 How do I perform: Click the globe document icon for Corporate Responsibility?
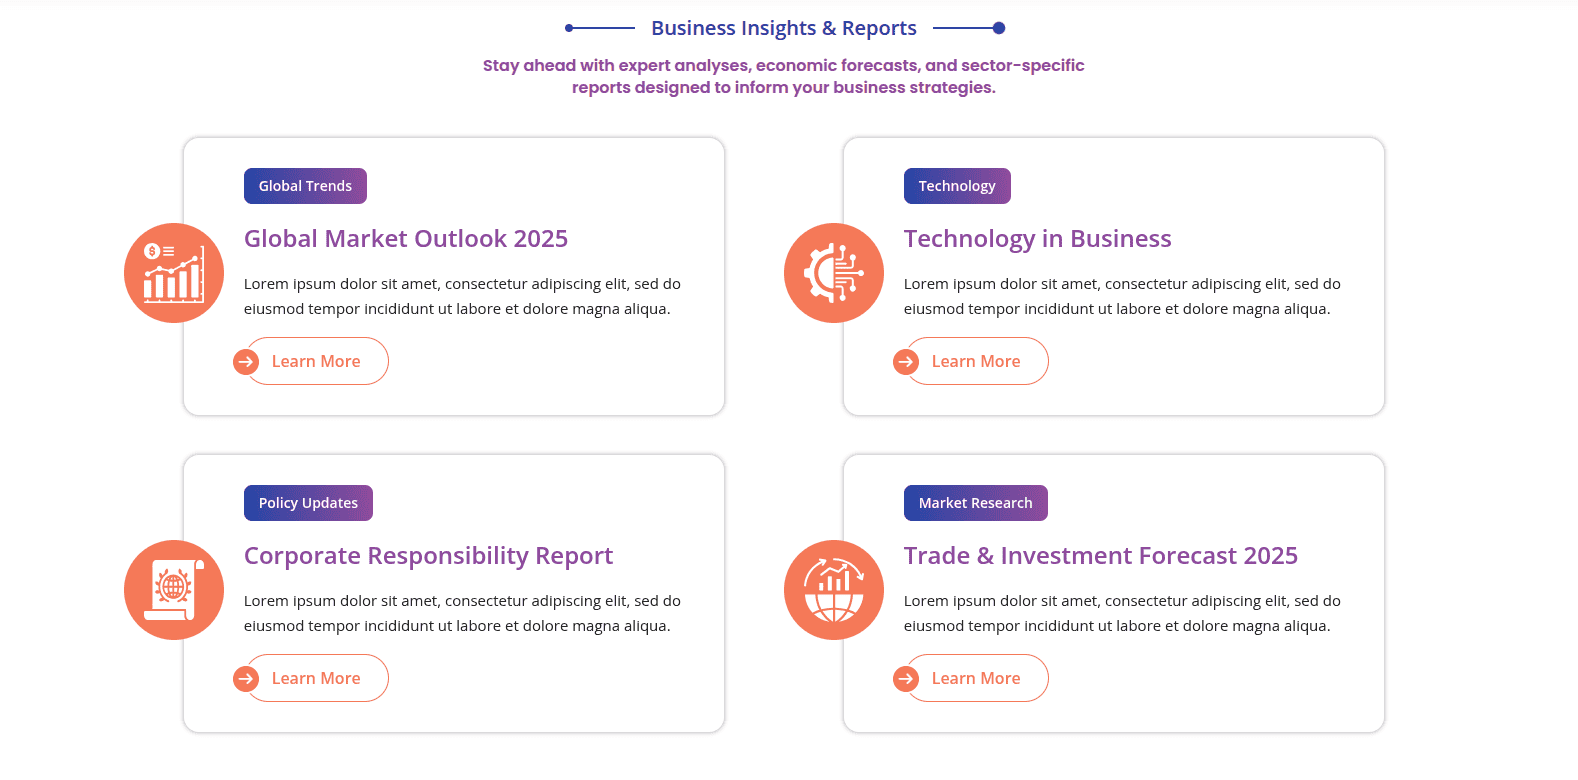coord(174,590)
